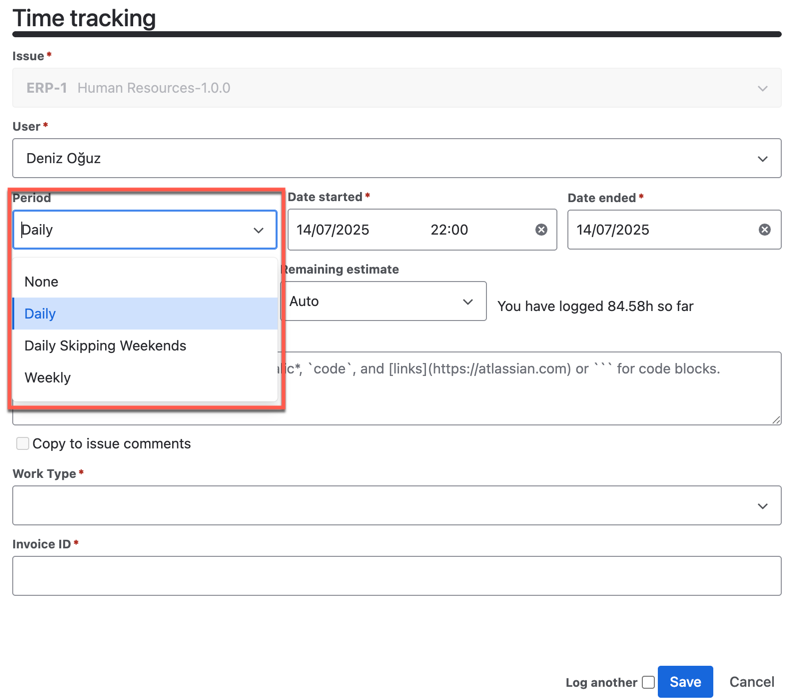This screenshot has height=700, width=788.
Task: Open the User dropdown showing Deniz Oğuz
Action: (x=397, y=158)
